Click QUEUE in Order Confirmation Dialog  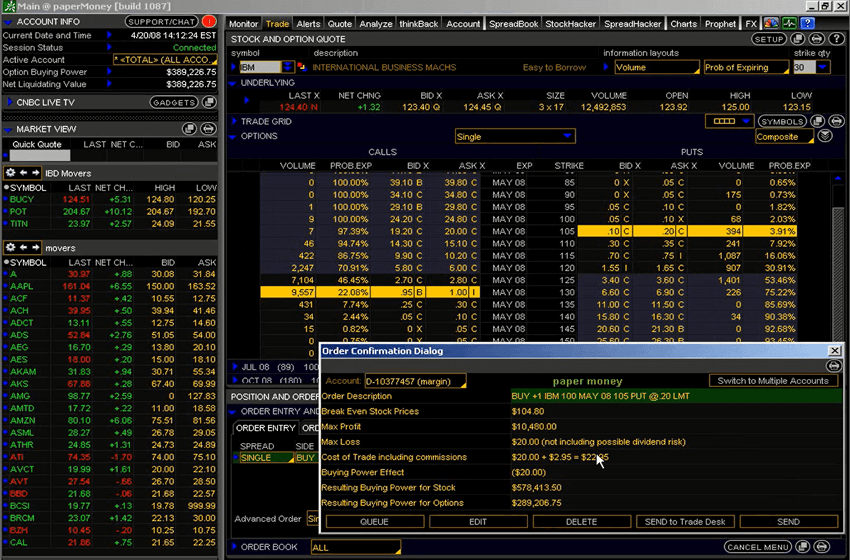click(375, 522)
